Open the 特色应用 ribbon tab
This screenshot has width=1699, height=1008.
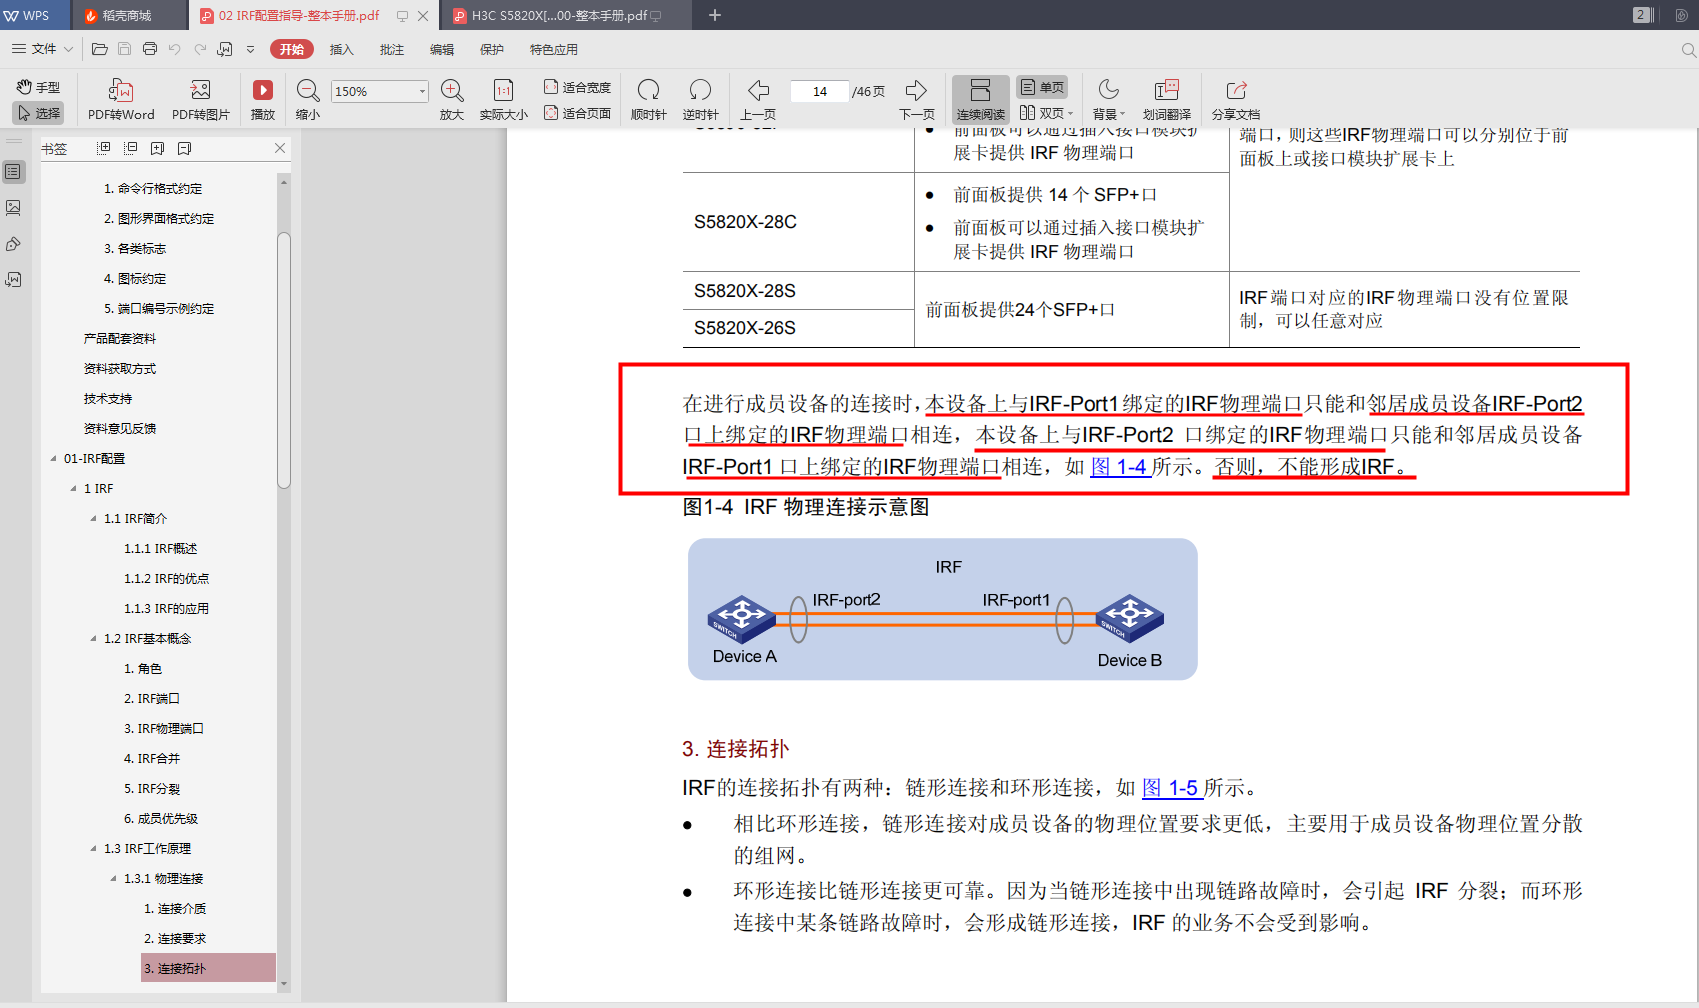[x=554, y=49]
